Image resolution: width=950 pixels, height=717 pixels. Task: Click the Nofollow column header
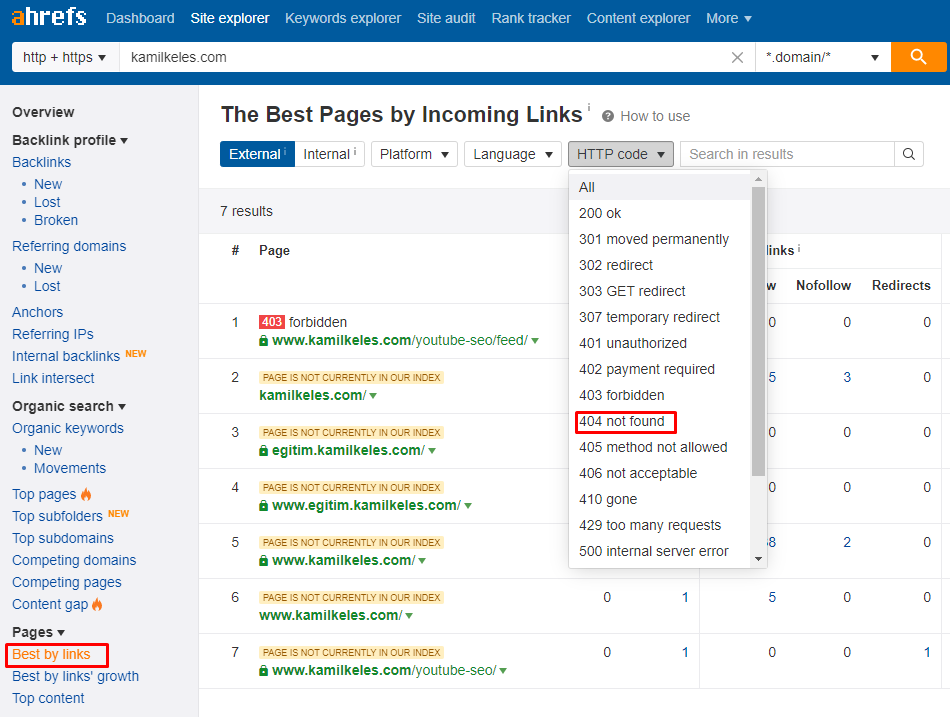pyautogui.click(x=823, y=285)
